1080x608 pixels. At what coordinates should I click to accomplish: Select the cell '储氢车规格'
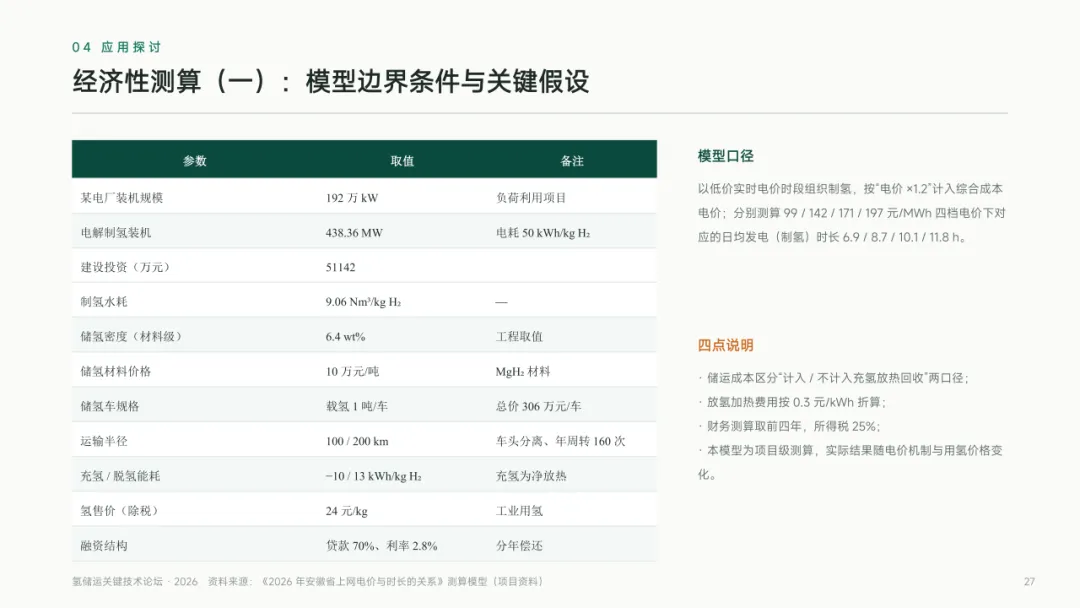(x=110, y=406)
